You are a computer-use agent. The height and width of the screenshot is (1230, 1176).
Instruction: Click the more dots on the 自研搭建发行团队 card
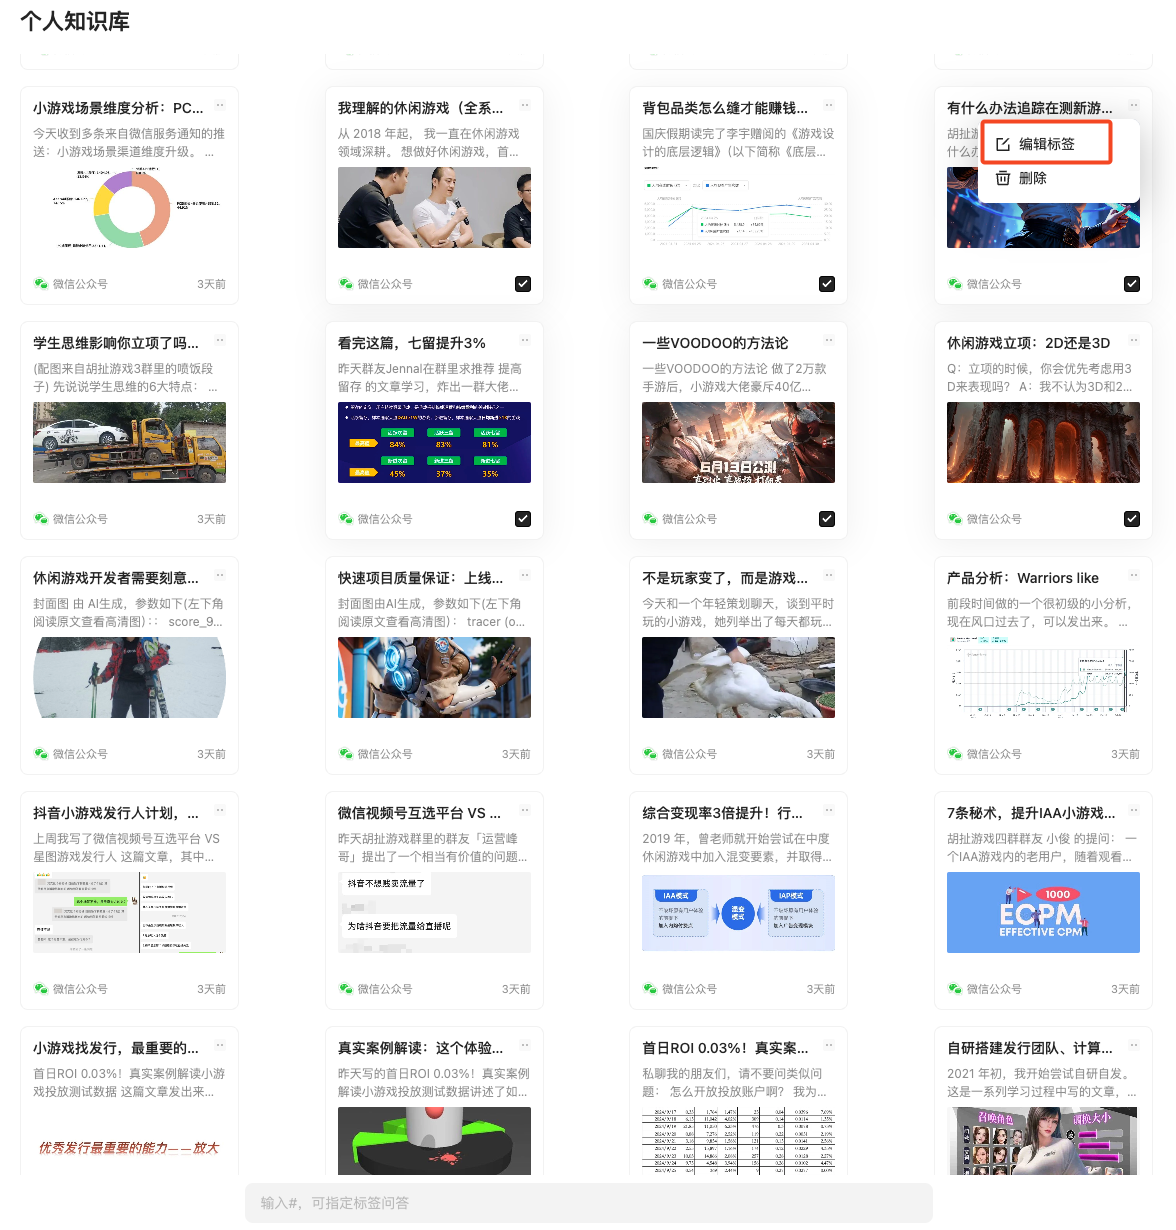click(1134, 1045)
